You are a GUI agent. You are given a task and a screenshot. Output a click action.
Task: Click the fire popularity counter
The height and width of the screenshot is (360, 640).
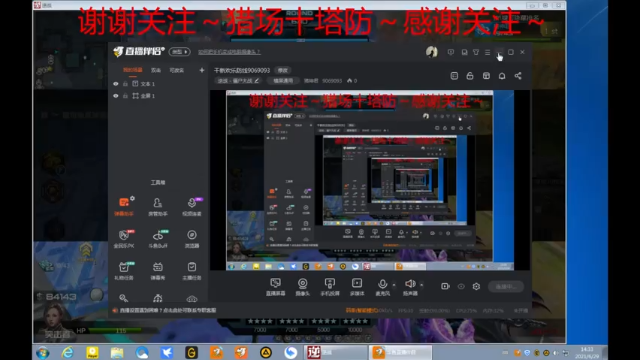pos(352,81)
